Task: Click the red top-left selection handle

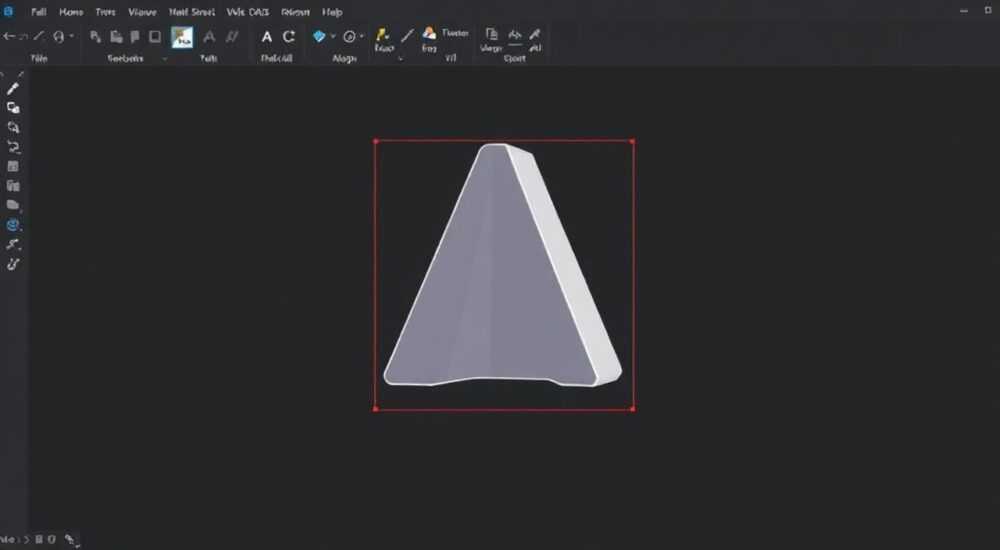Action: (376, 141)
